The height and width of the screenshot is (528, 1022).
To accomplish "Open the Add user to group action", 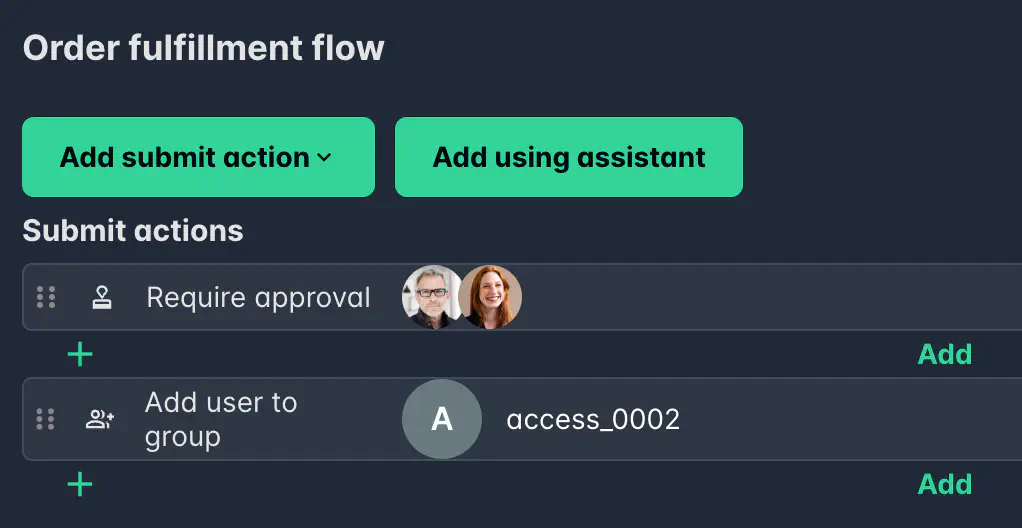I will click(x=522, y=419).
